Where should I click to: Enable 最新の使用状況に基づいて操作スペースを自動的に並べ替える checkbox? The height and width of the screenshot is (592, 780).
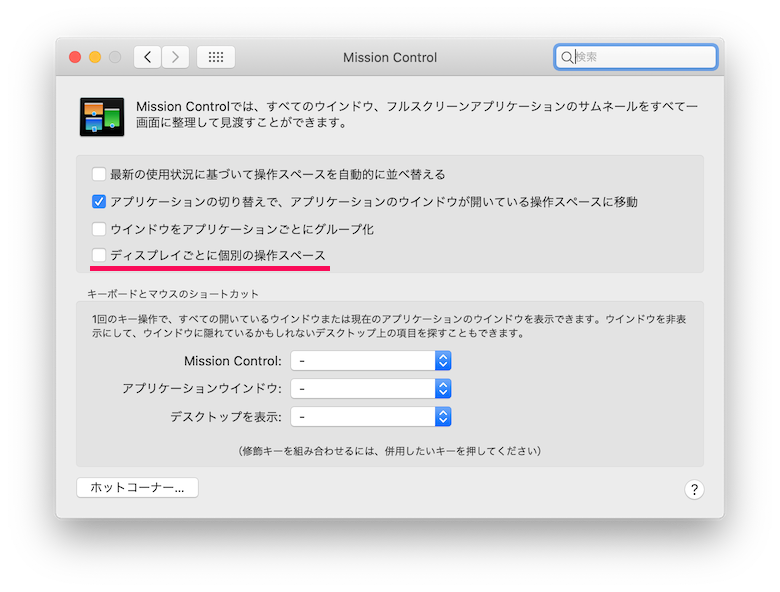[x=99, y=174]
